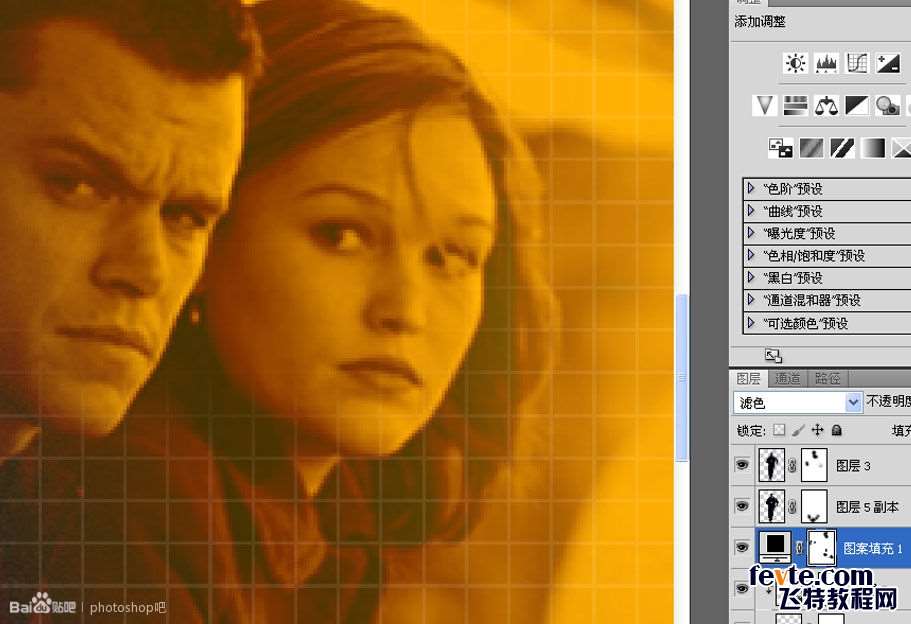Select the layer named 图层 5 副本

click(x=867, y=507)
